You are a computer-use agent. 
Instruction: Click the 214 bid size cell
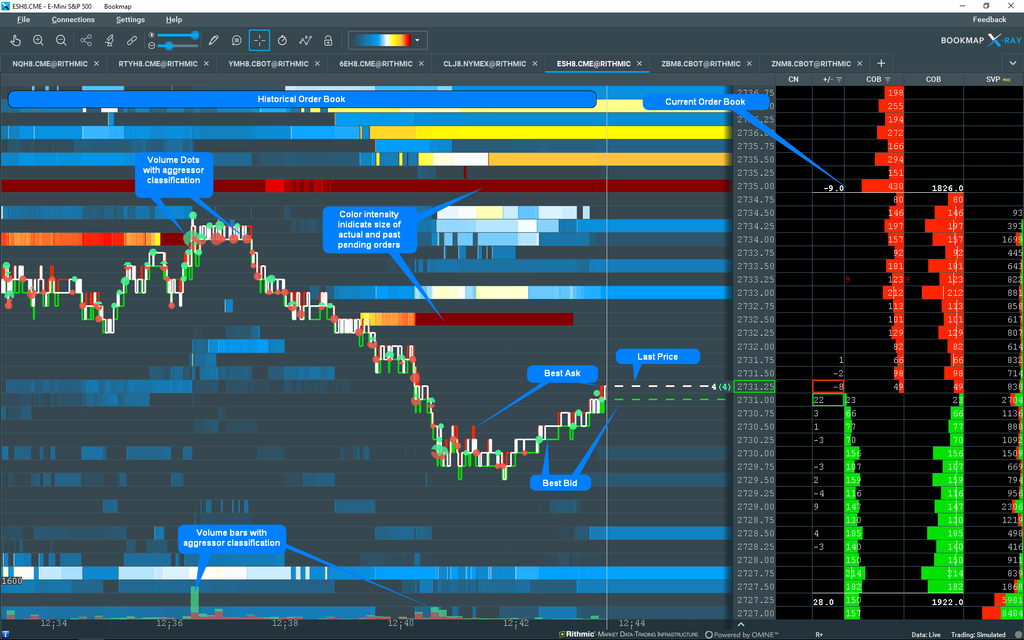(854, 573)
